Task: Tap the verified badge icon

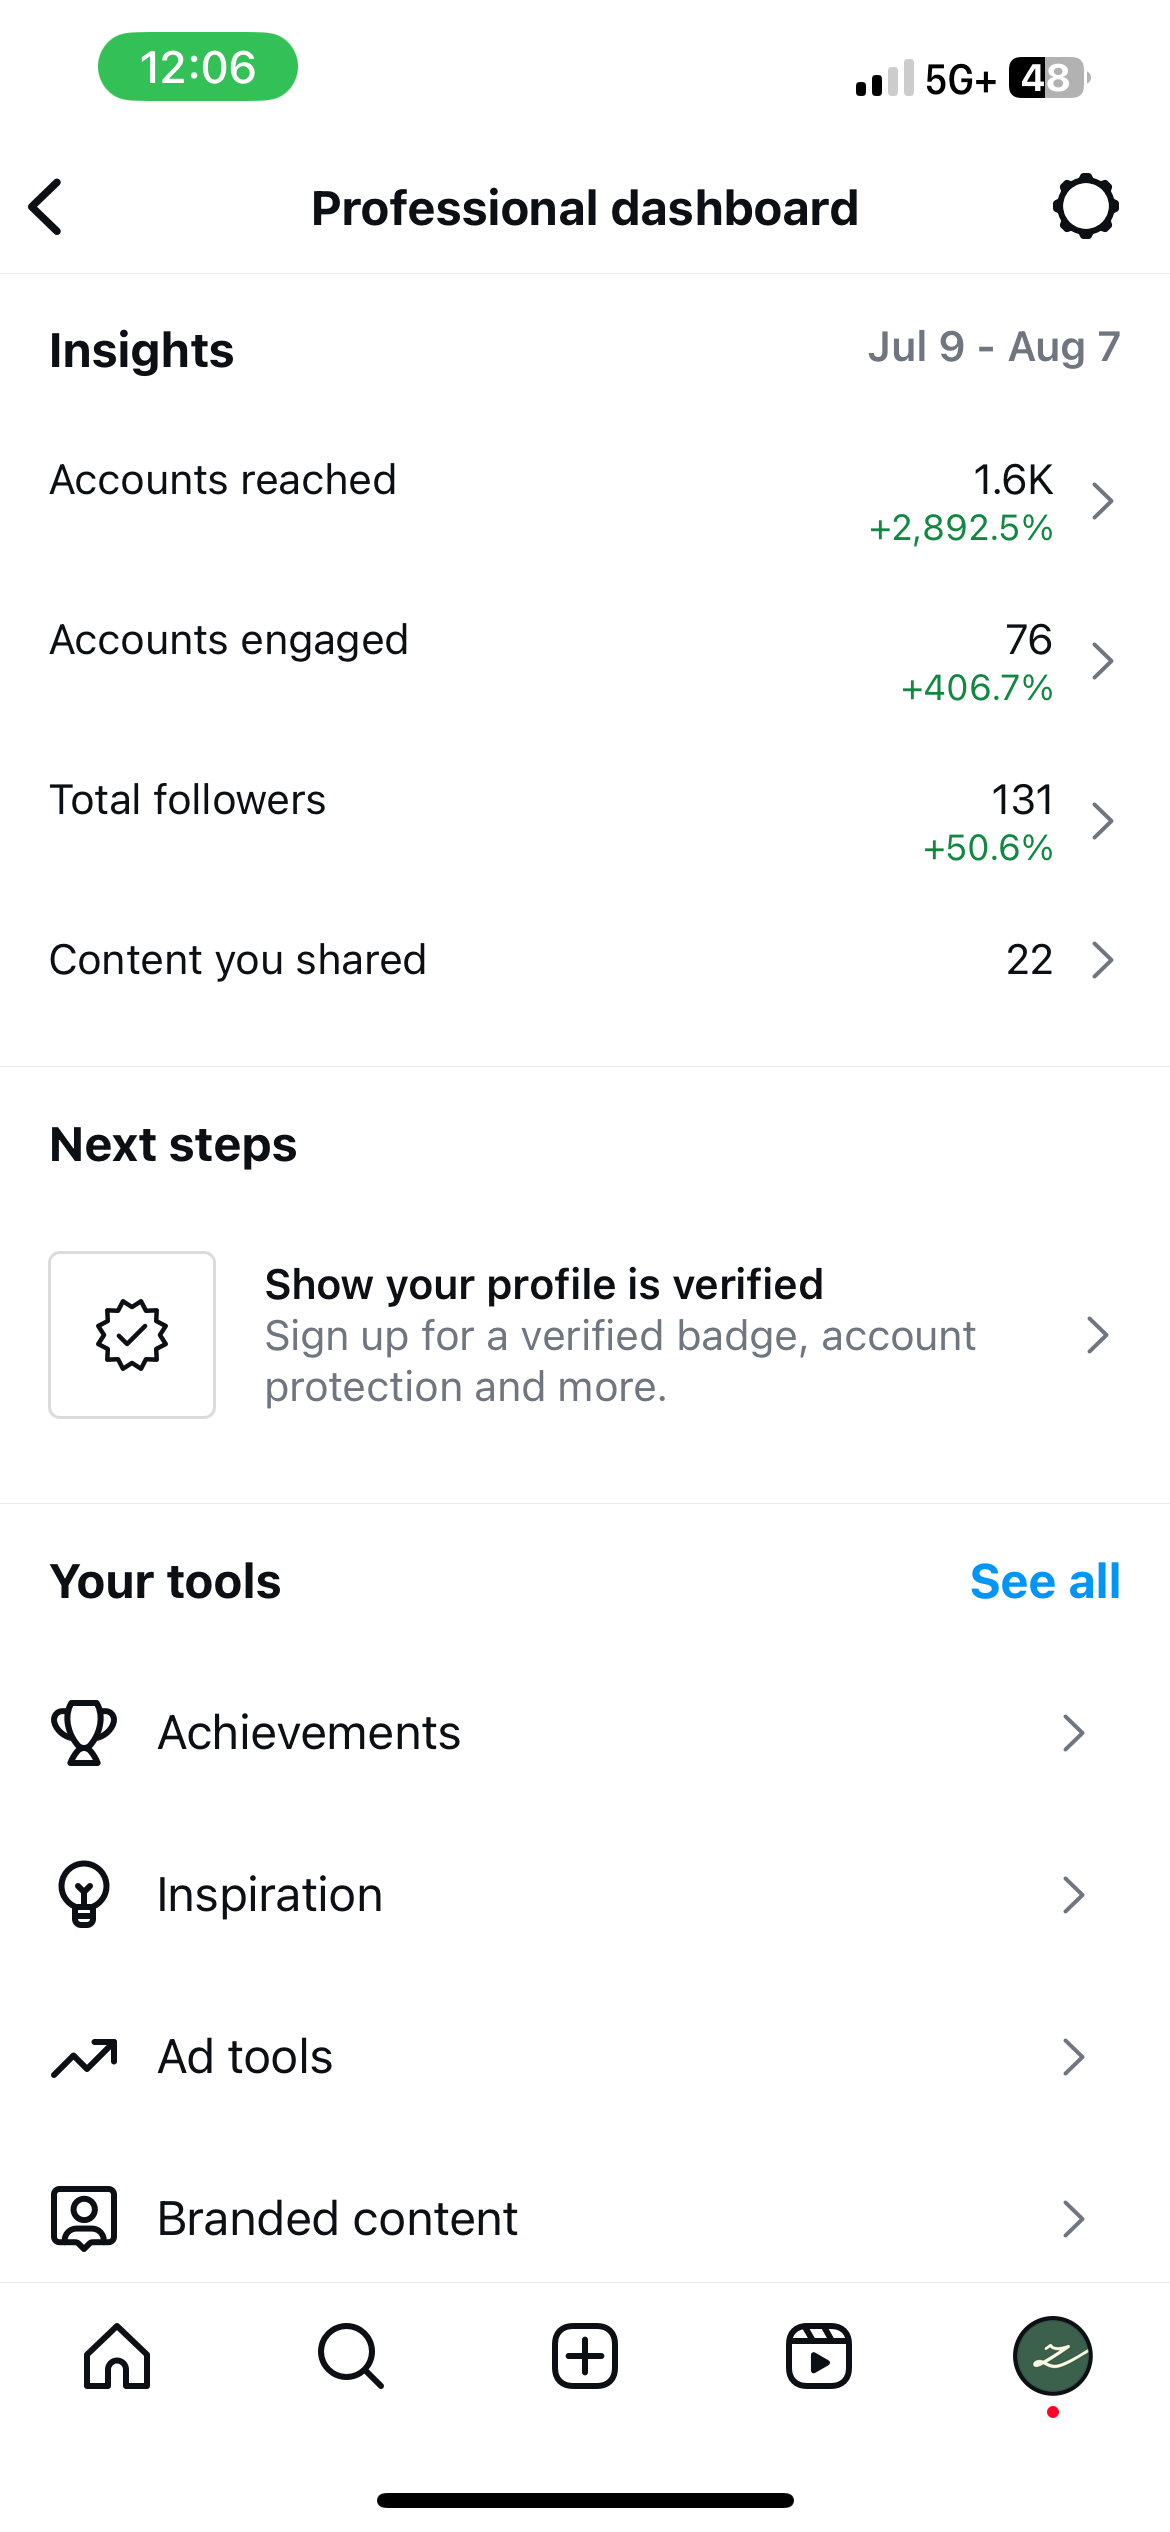Action: [132, 1334]
